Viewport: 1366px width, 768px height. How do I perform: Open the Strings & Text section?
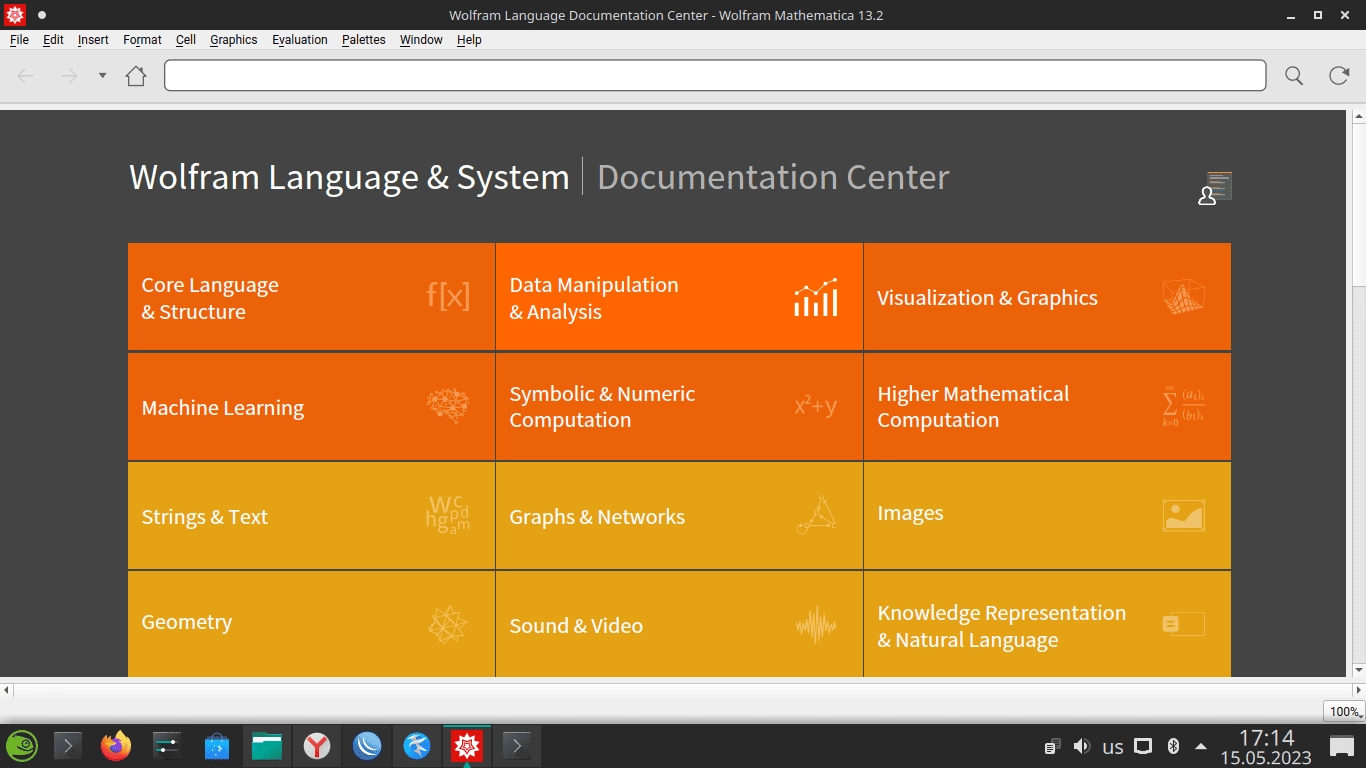tap(311, 516)
